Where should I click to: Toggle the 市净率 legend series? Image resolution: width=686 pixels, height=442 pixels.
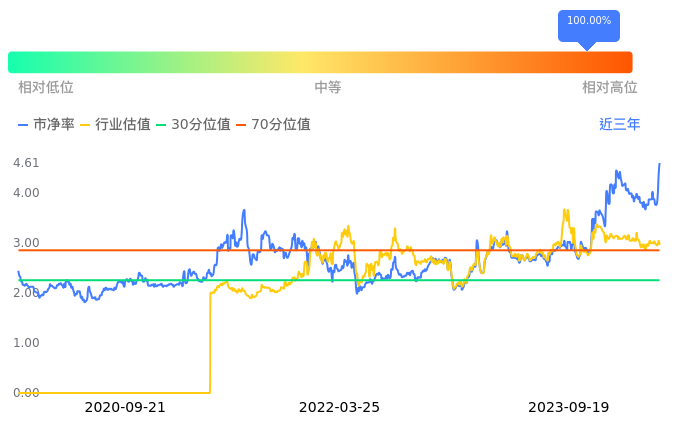(46, 125)
